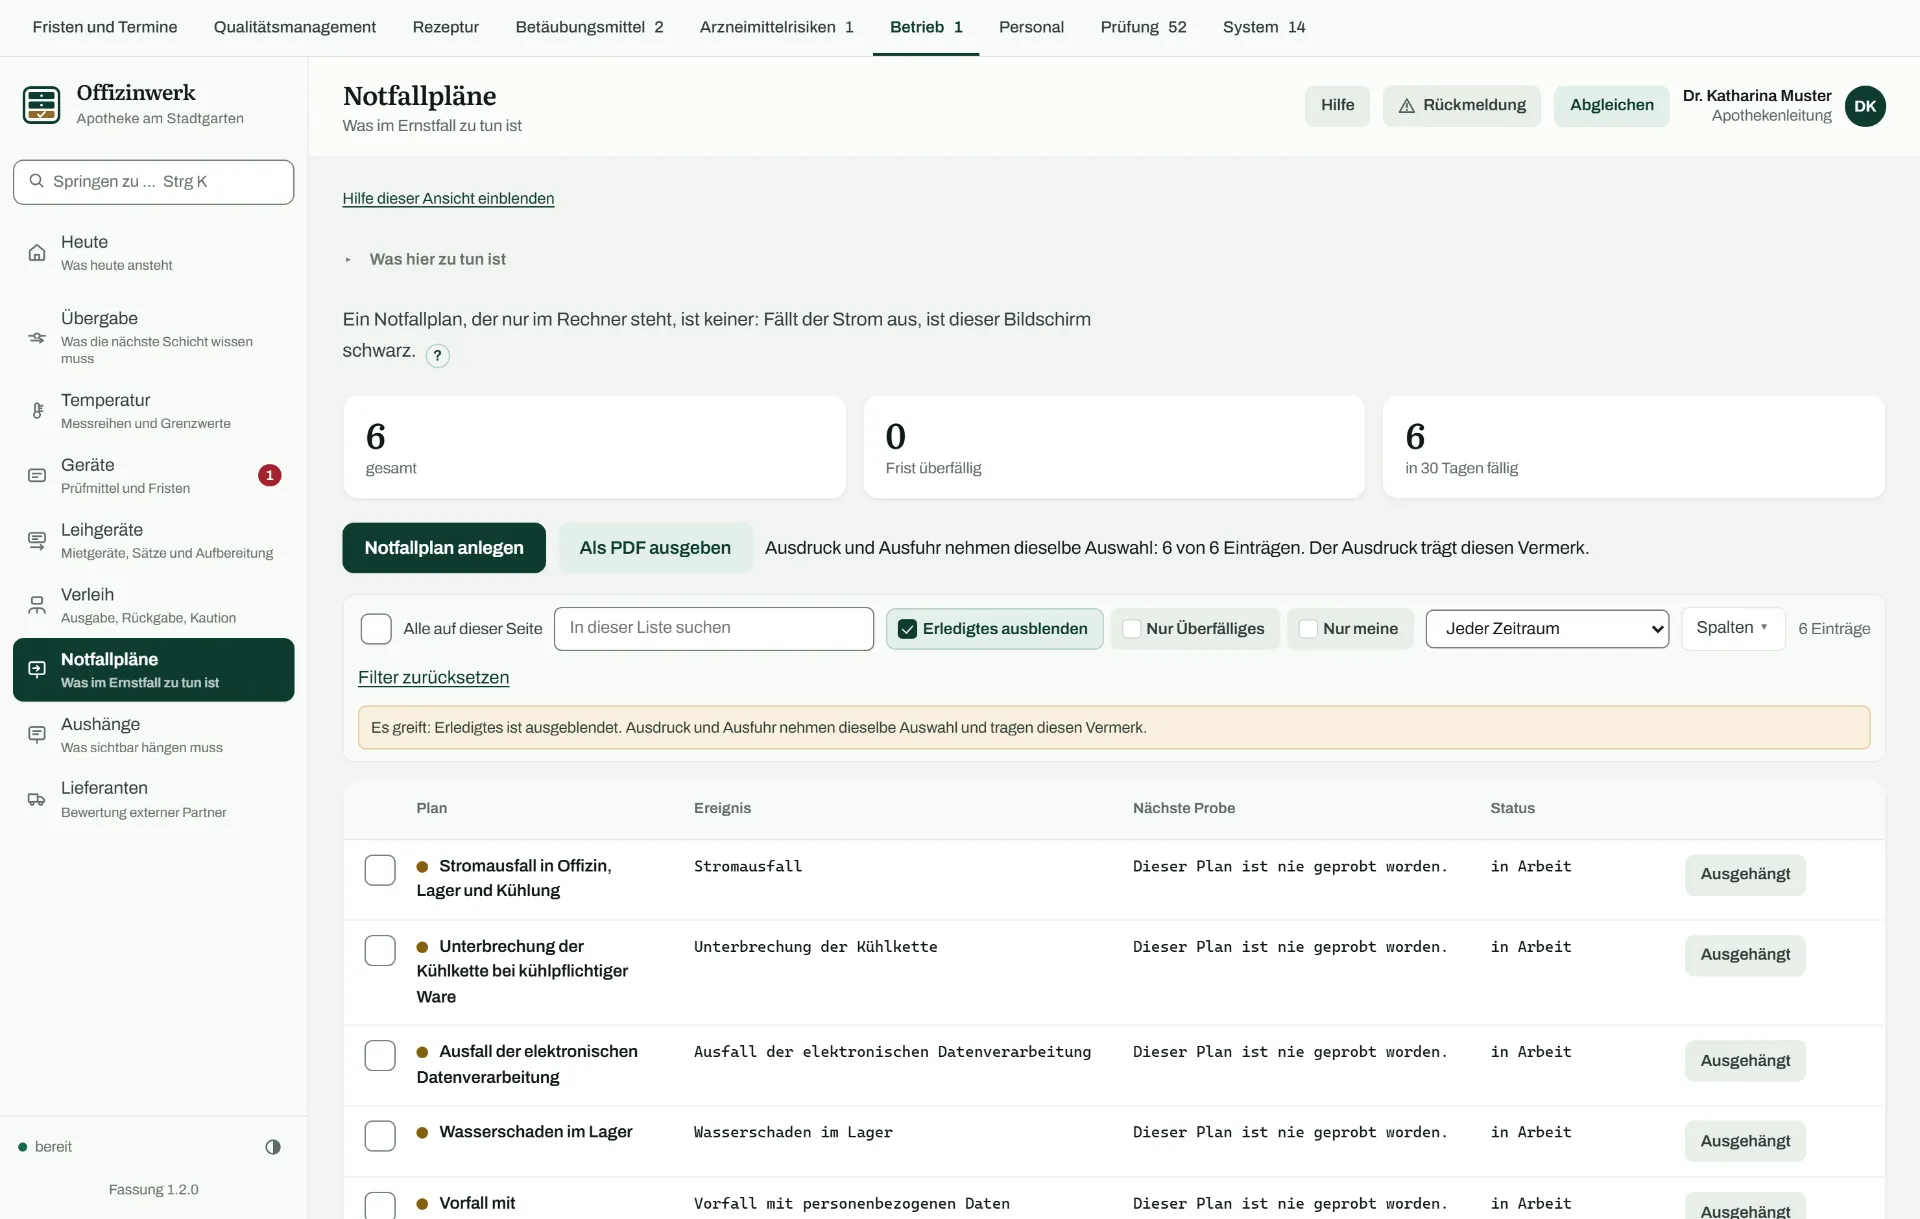Tick the Alle auf dieser Seite checkbox

(x=376, y=629)
